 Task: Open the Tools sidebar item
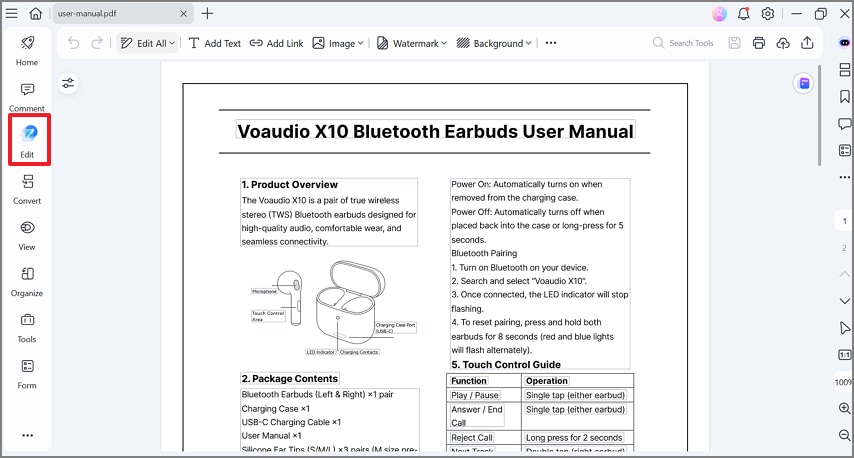pos(27,328)
